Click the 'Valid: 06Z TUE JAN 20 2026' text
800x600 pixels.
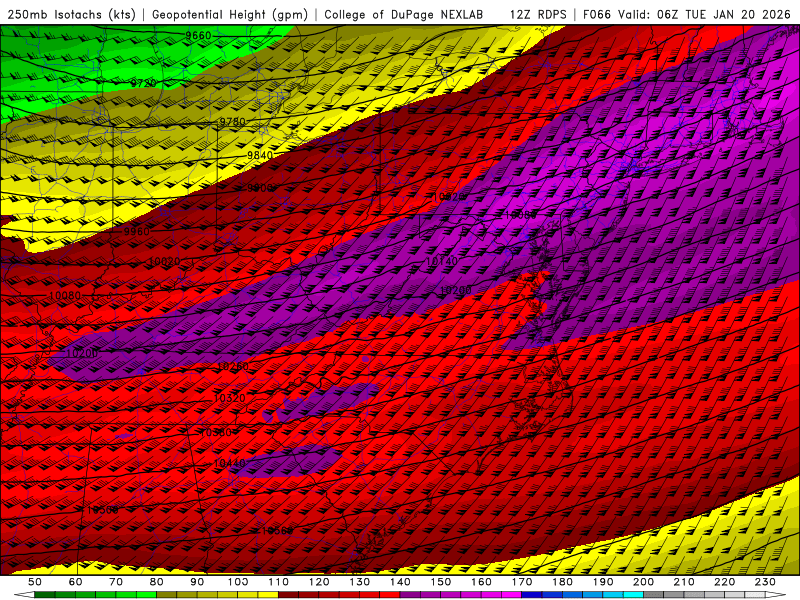704,14
